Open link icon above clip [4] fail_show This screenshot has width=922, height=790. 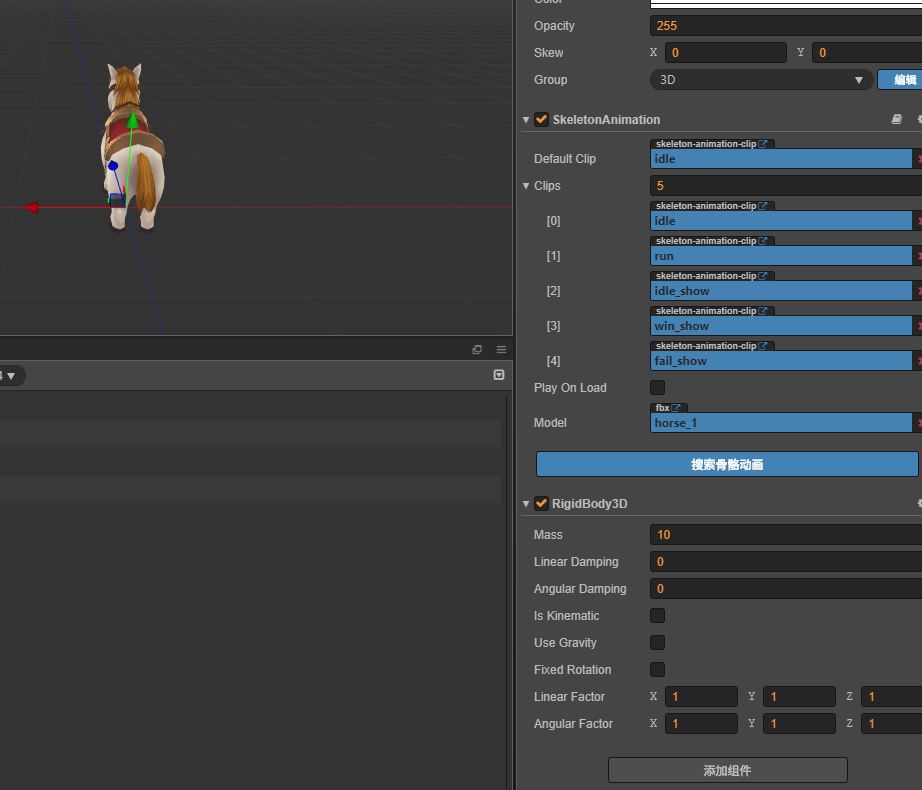pyautogui.click(x=763, y=346)
